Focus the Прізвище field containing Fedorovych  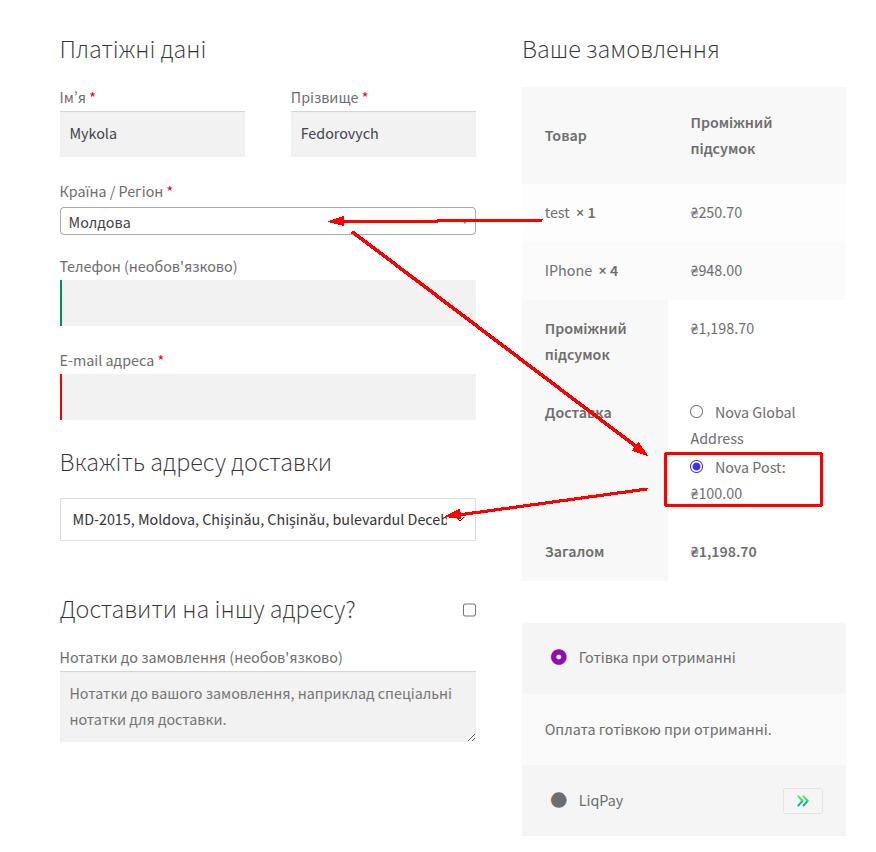[382, 134]
